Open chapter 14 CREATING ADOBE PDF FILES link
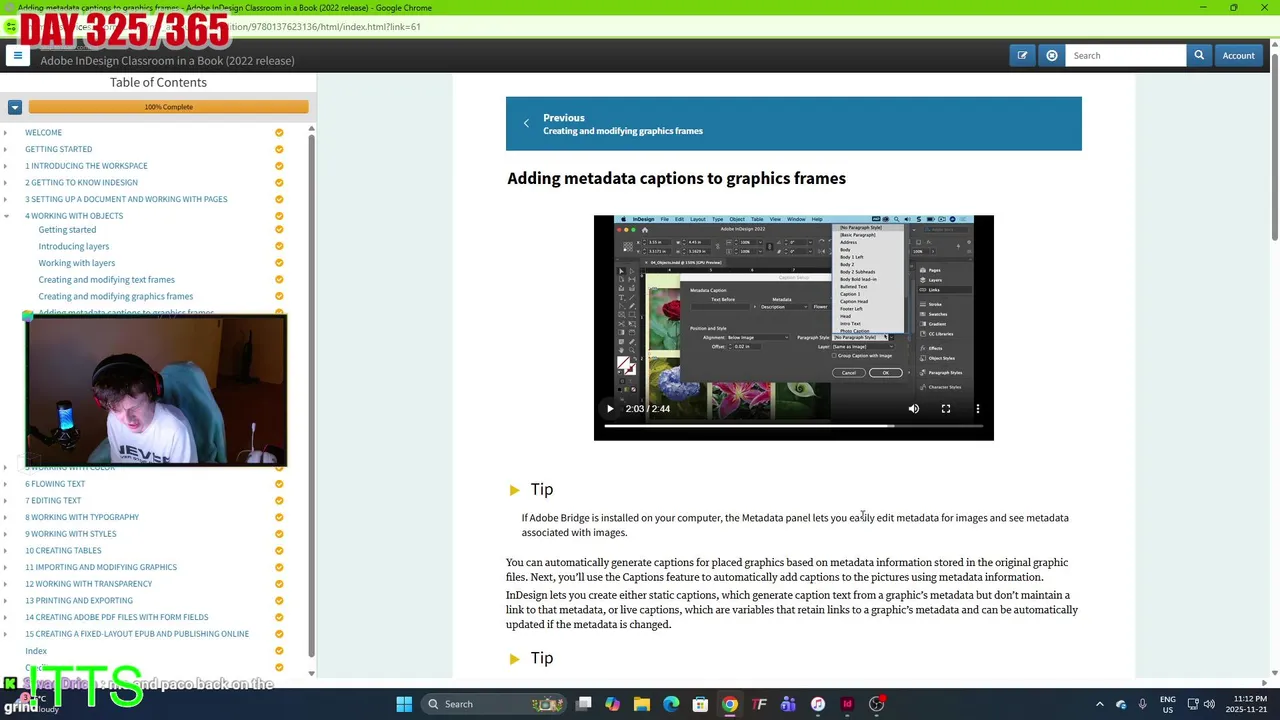This screenshot has height=720, width=1280. pyautogui.click(x=117, y=617)
